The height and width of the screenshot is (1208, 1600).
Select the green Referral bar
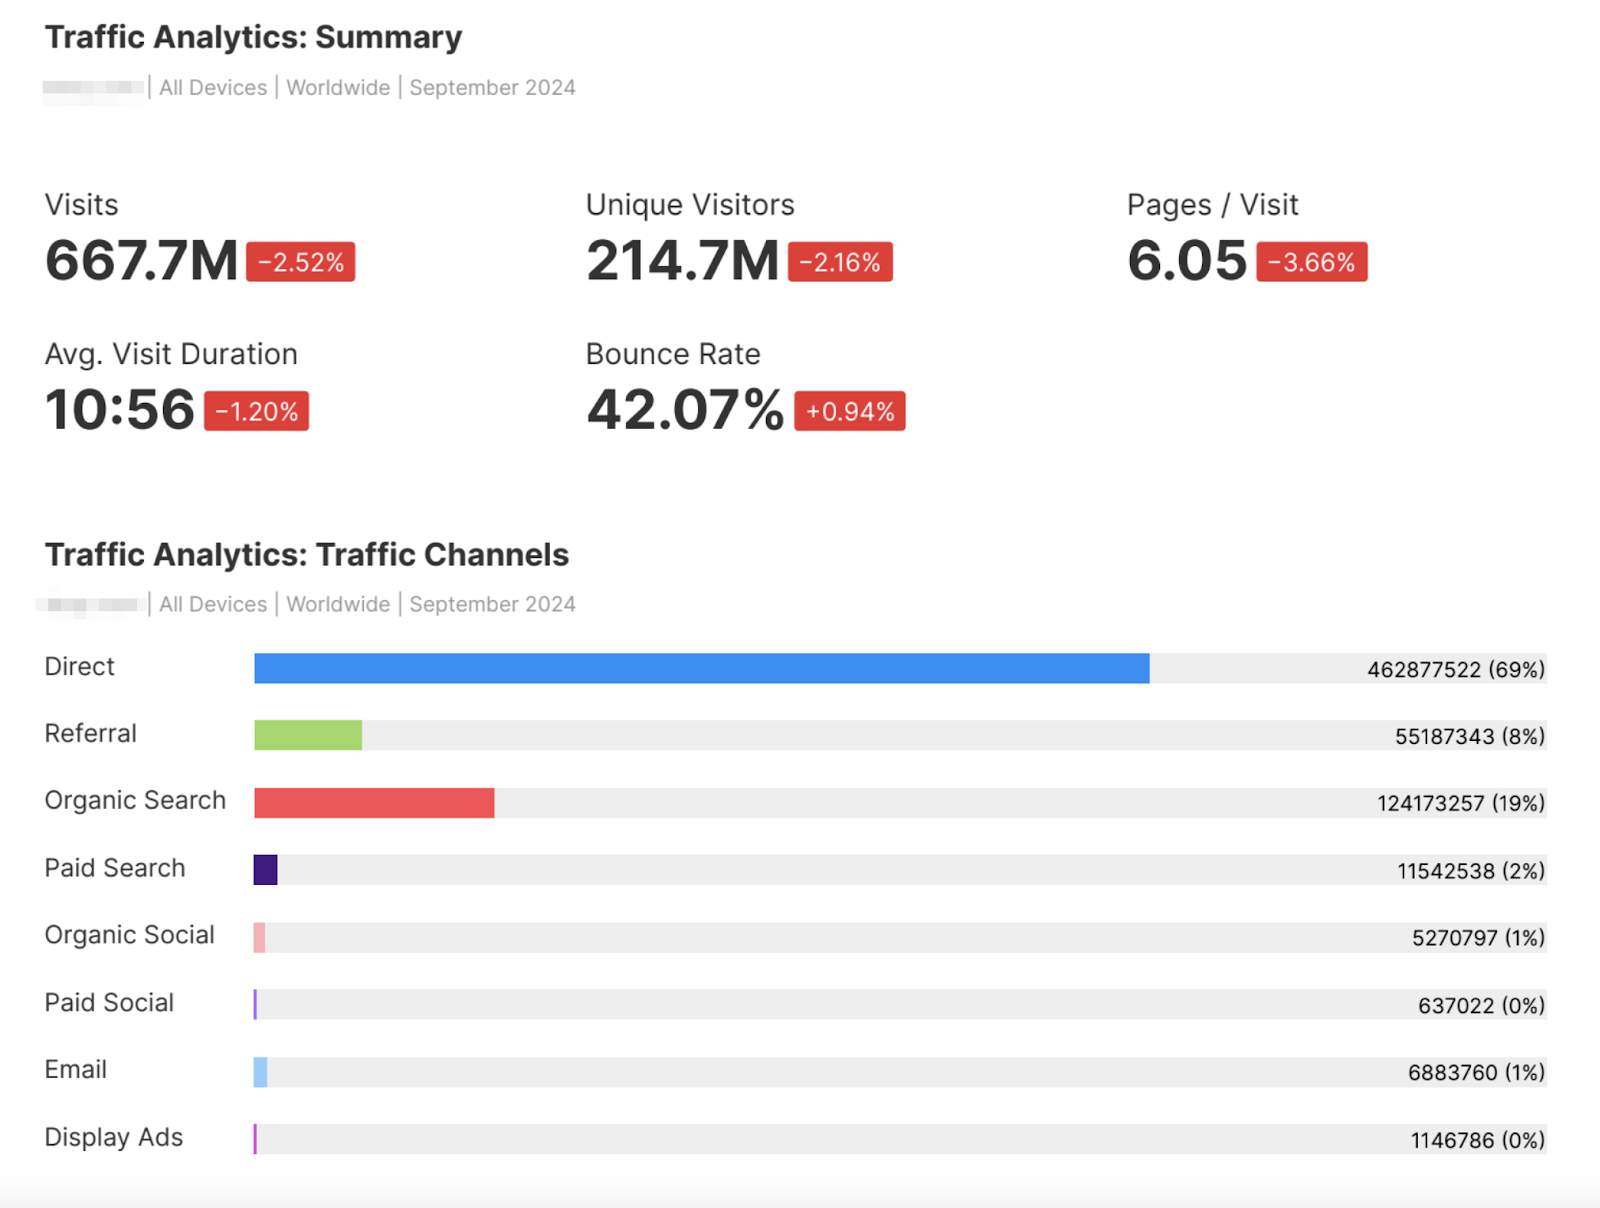(308, 735)
